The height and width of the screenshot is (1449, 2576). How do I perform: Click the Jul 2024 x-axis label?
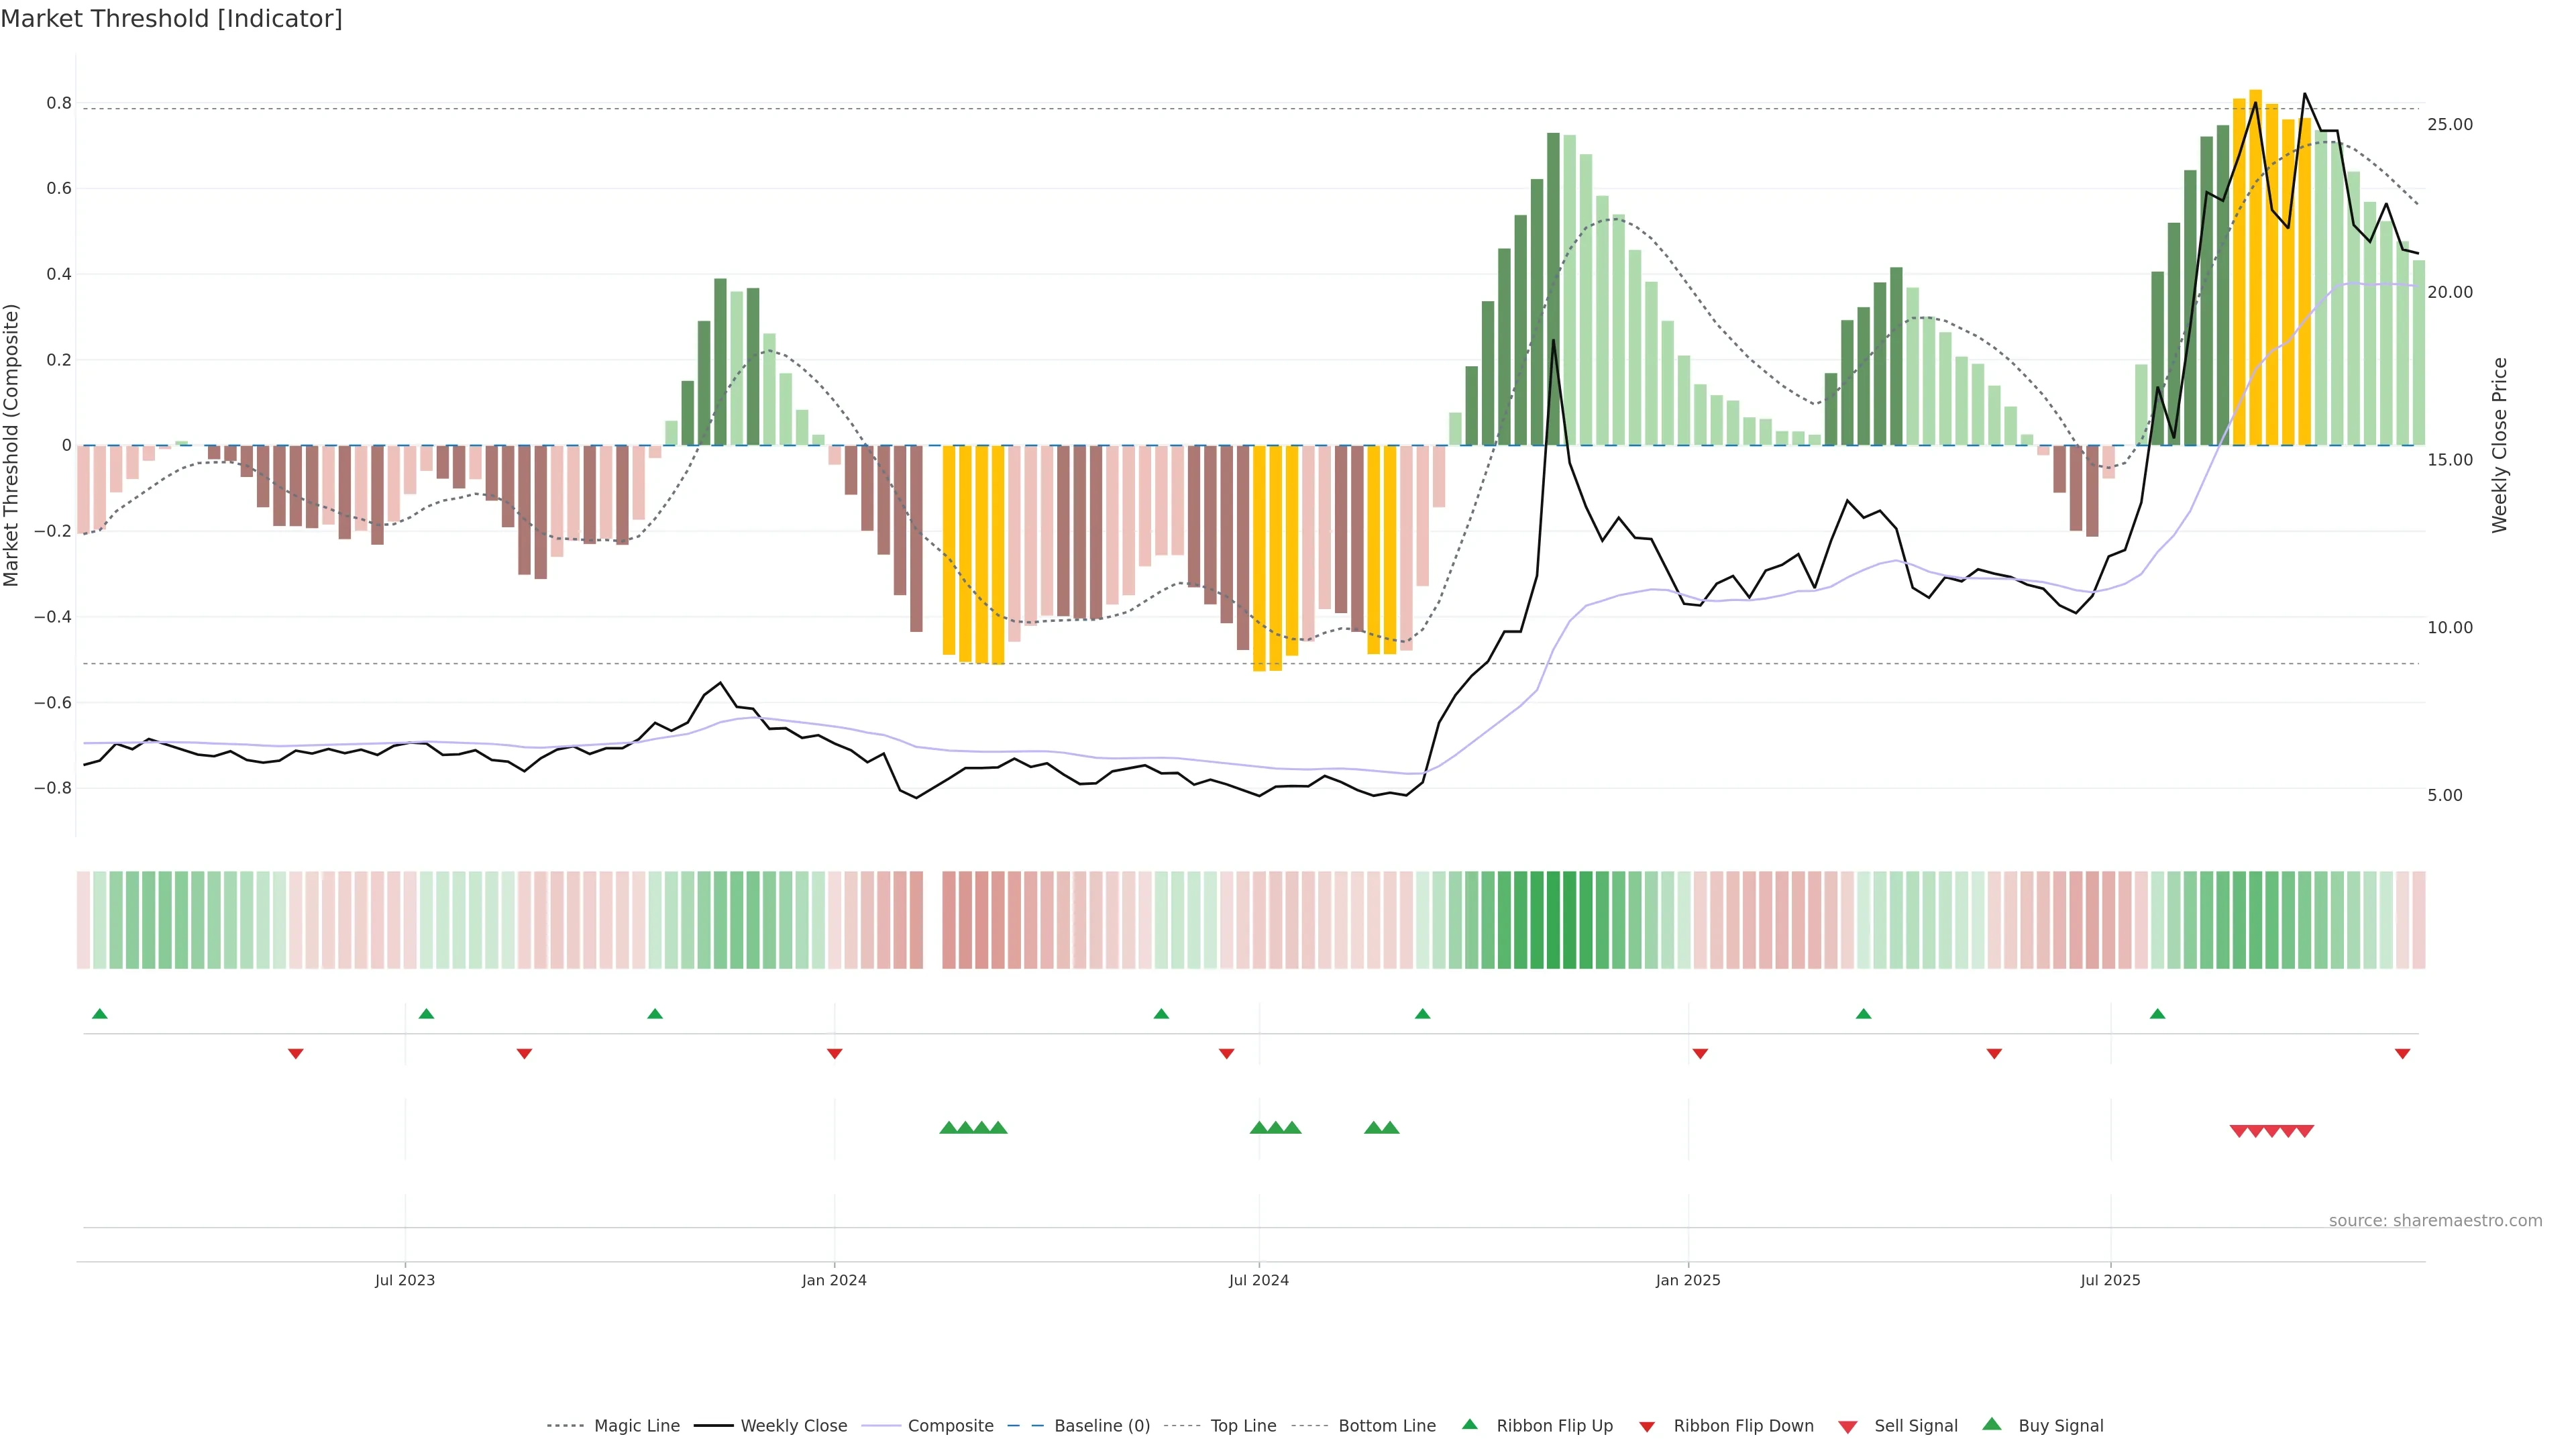click(1258, 1280)
